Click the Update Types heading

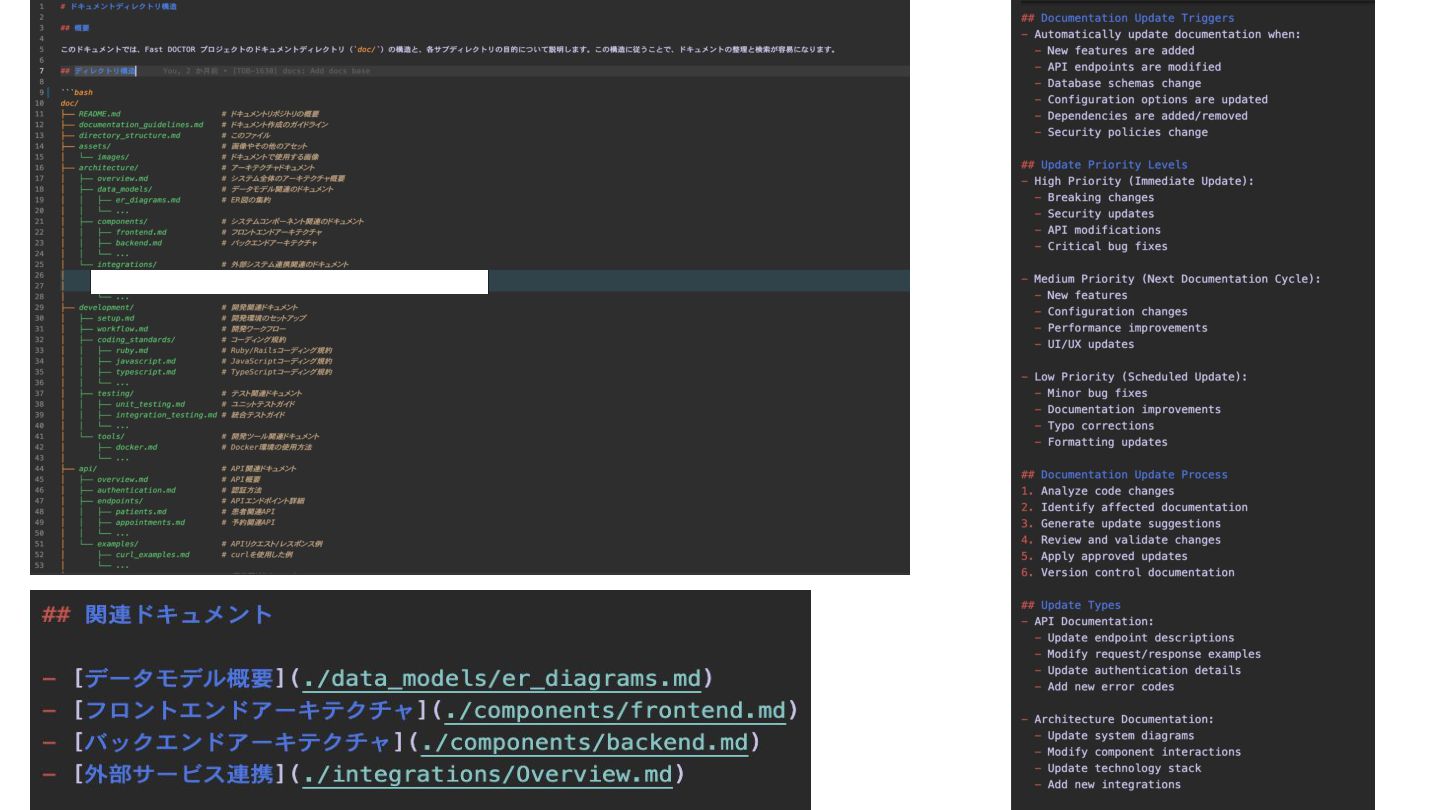tap(1080, 605)
